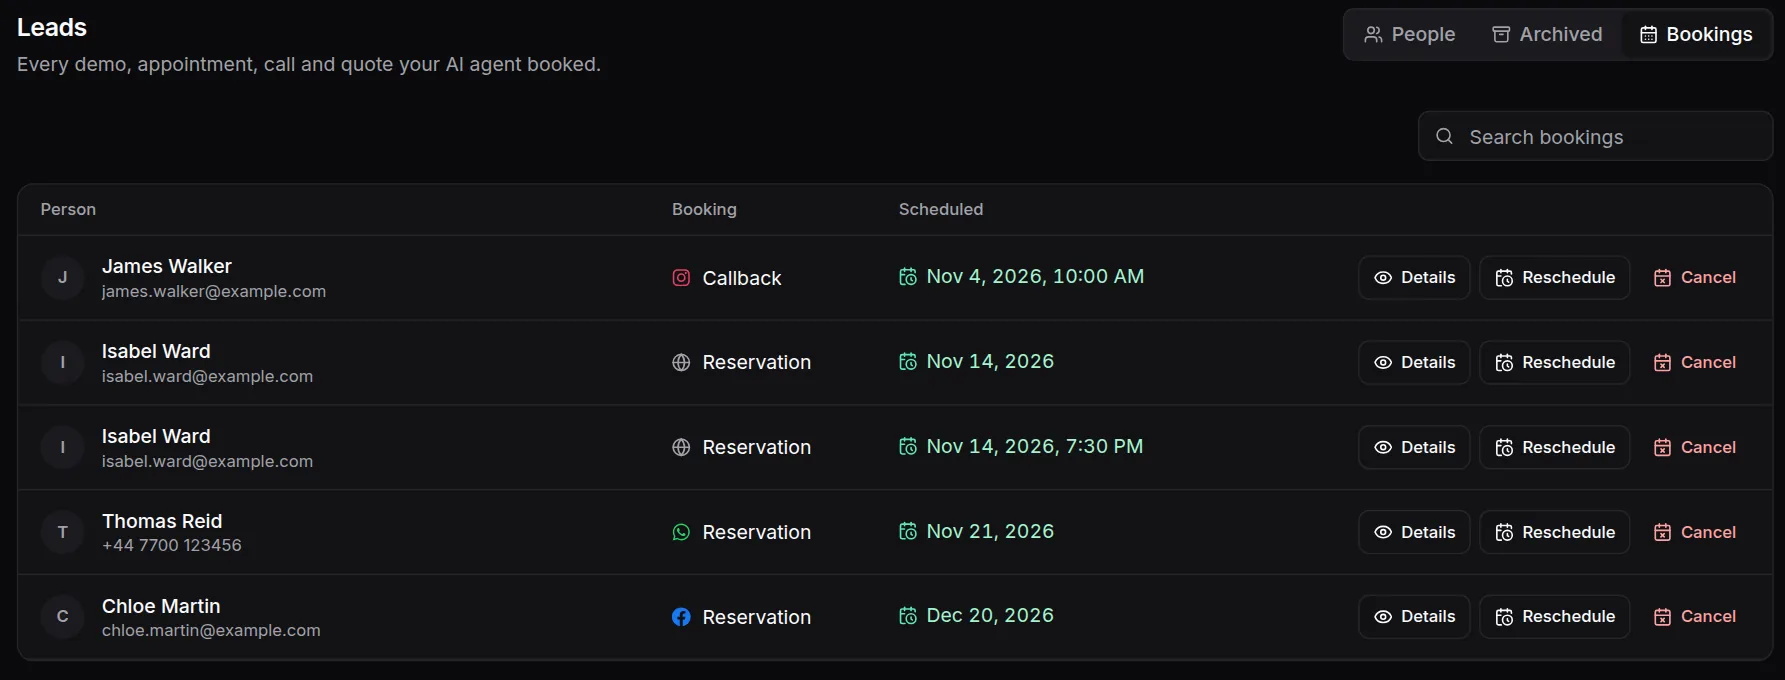Click the name Chloe Martin
Viewport: 1785px width, 680px height.
161,606
